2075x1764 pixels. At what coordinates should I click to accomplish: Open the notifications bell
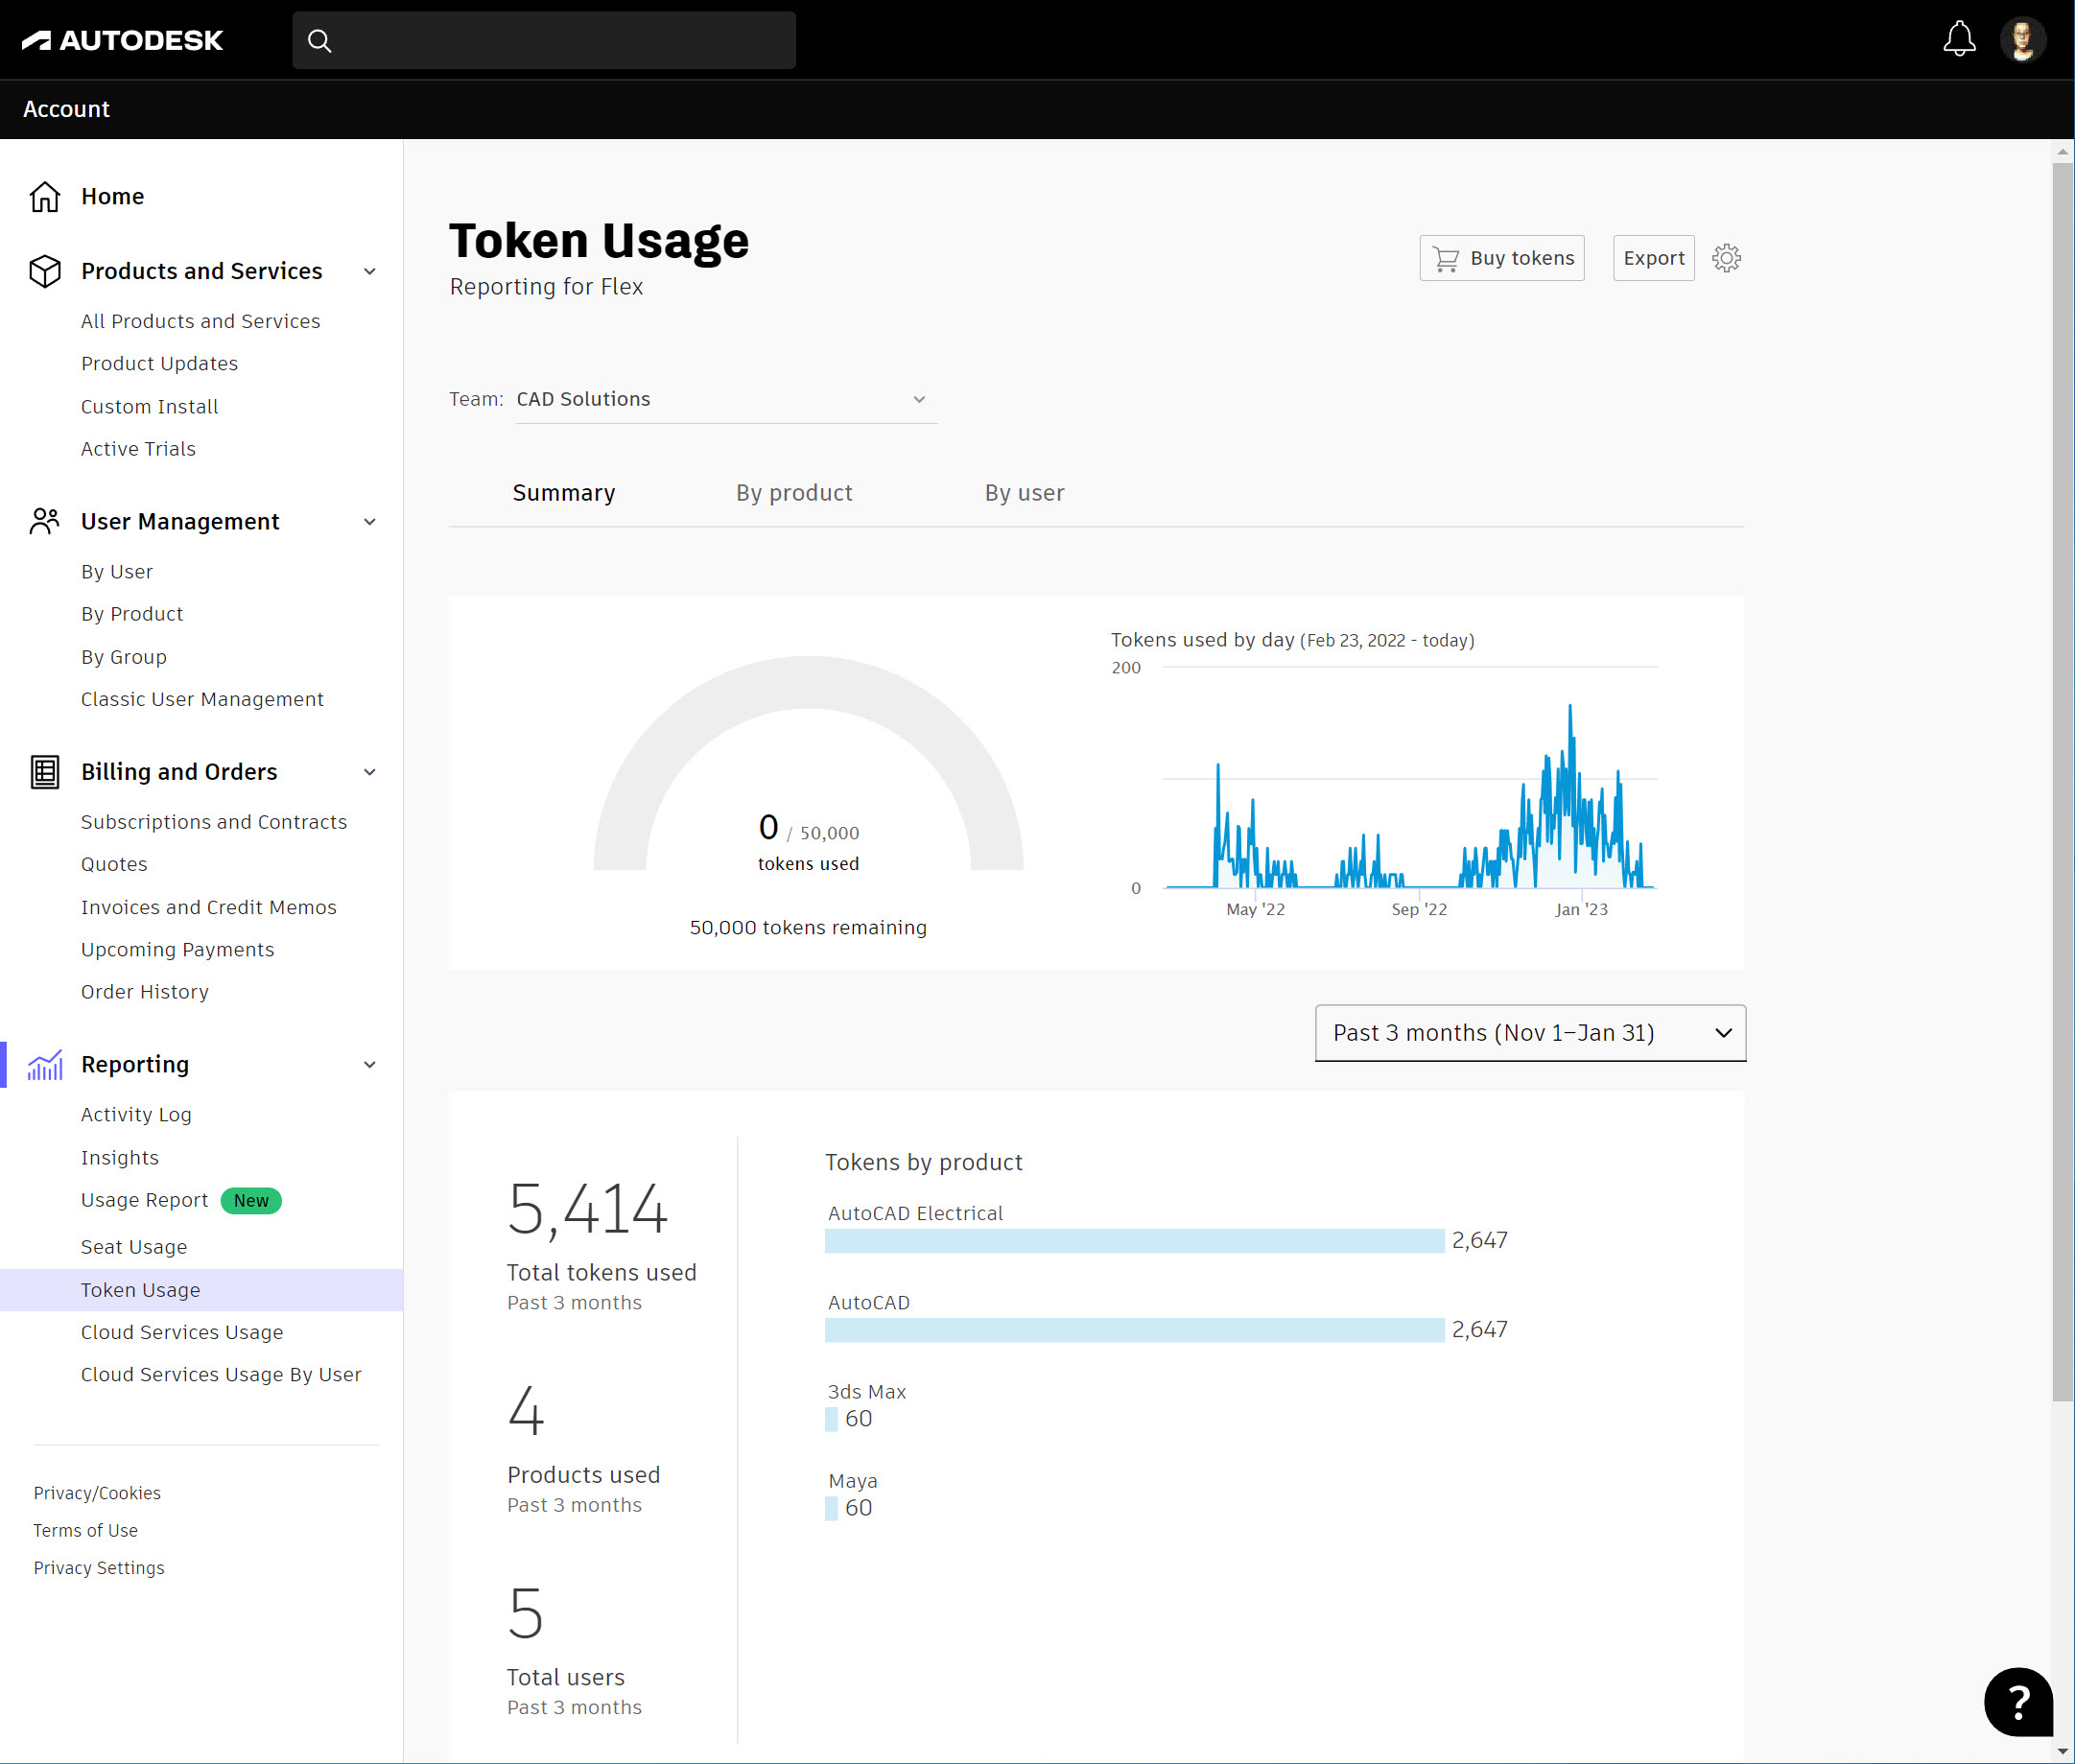1959,39
